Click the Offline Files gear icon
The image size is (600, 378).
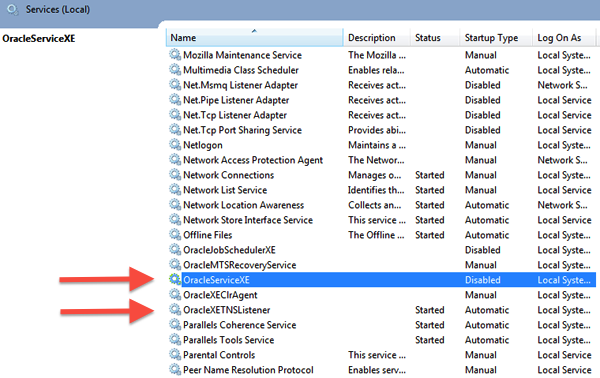175,235
